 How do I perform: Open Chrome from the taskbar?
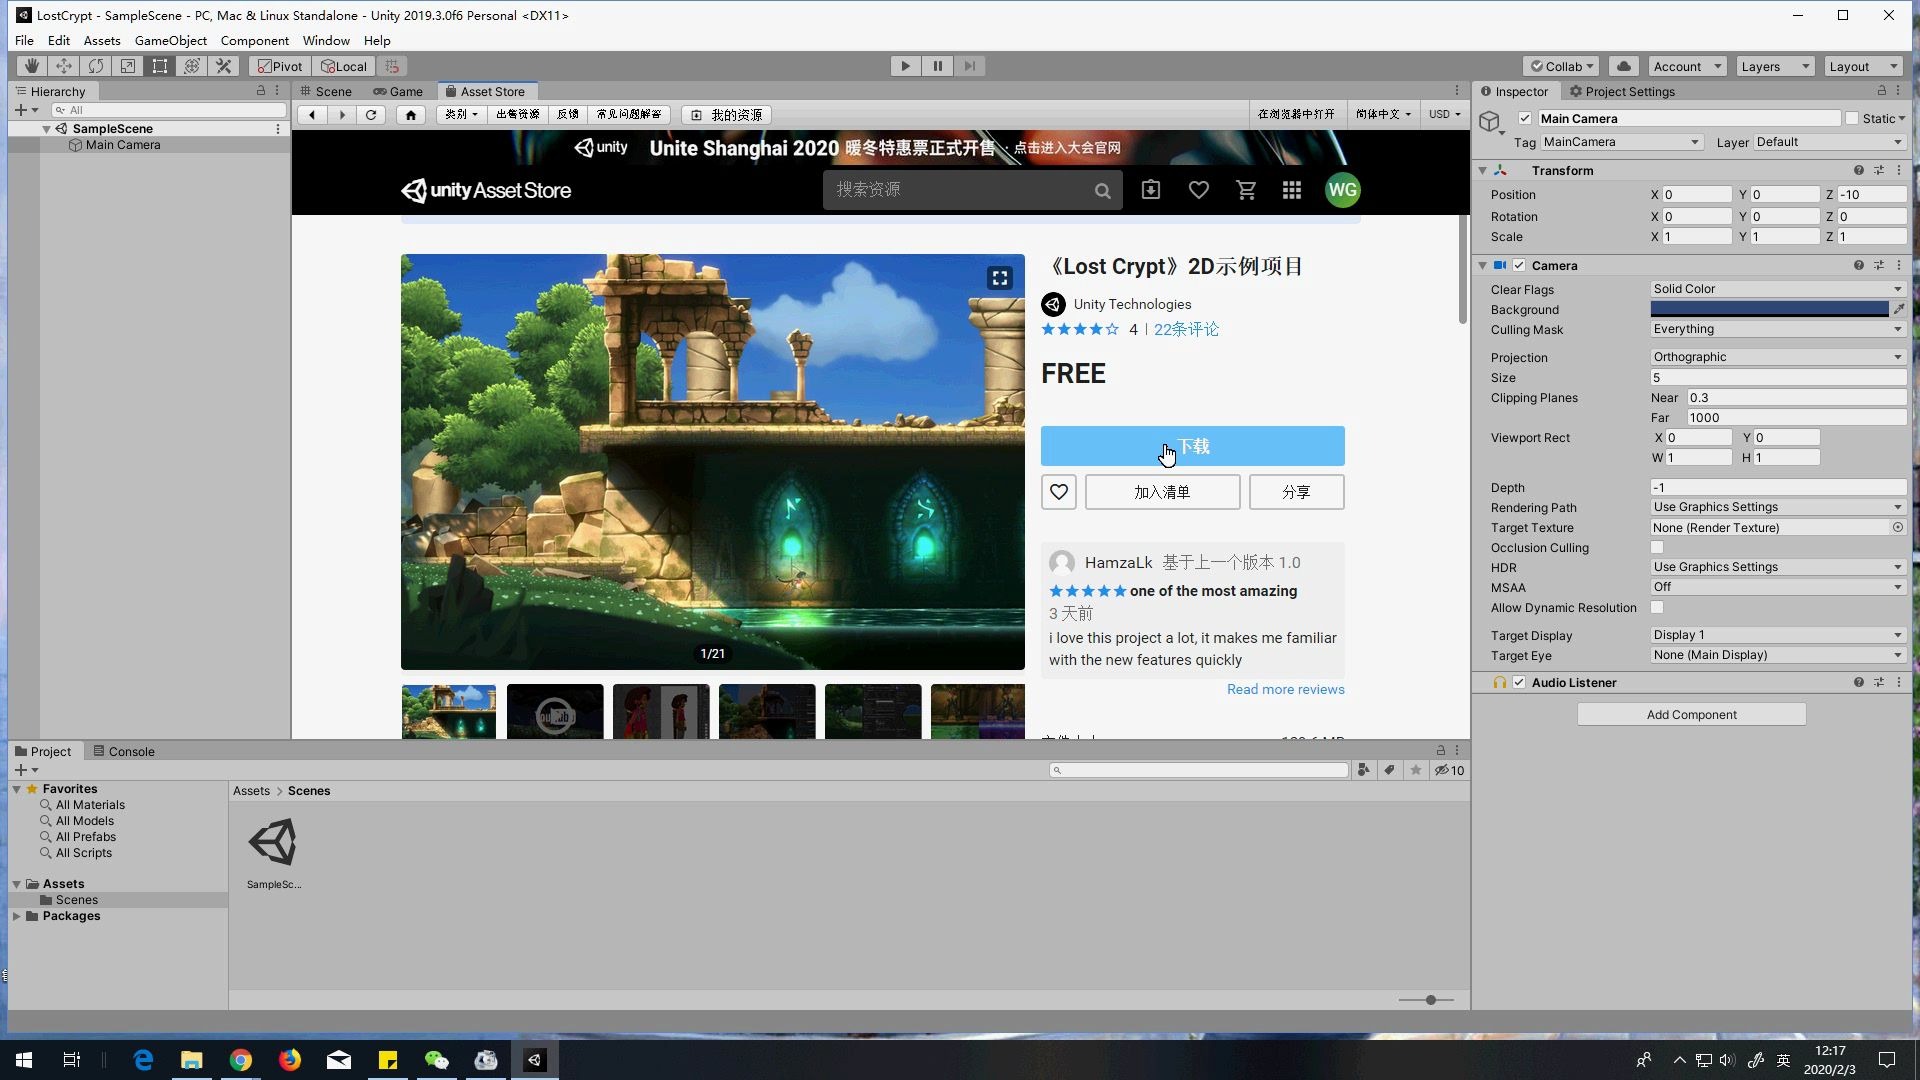coord(241,1060)
